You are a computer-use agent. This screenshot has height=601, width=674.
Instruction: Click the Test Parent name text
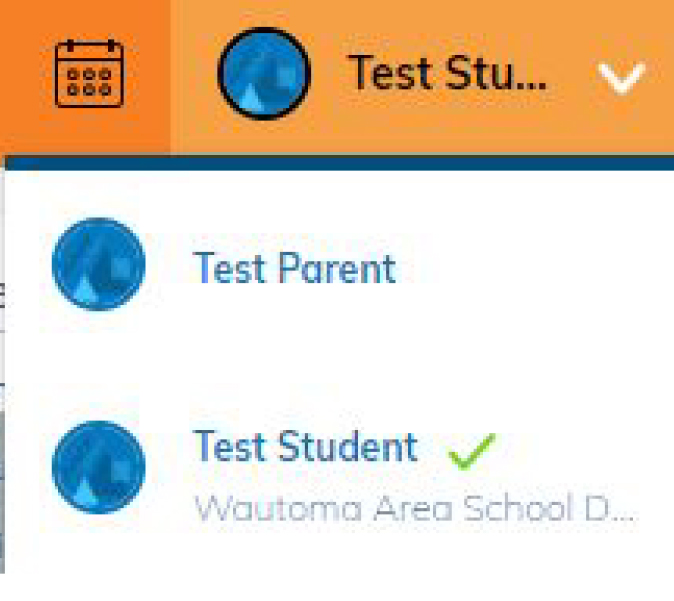tap(294, 268)
